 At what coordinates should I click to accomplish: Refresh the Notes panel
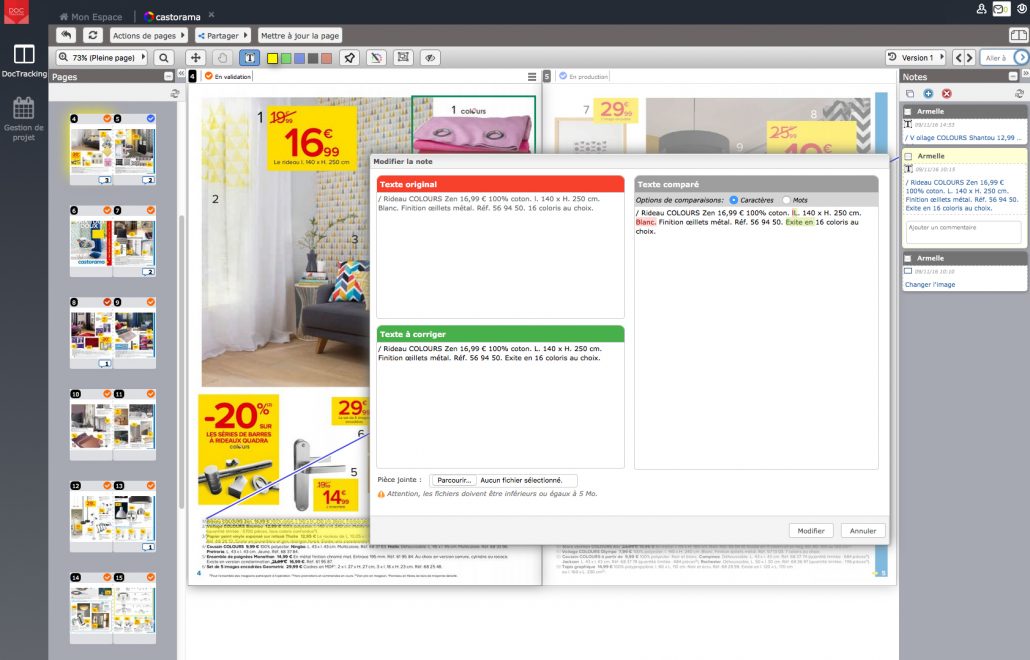(x=1019, y=94)
